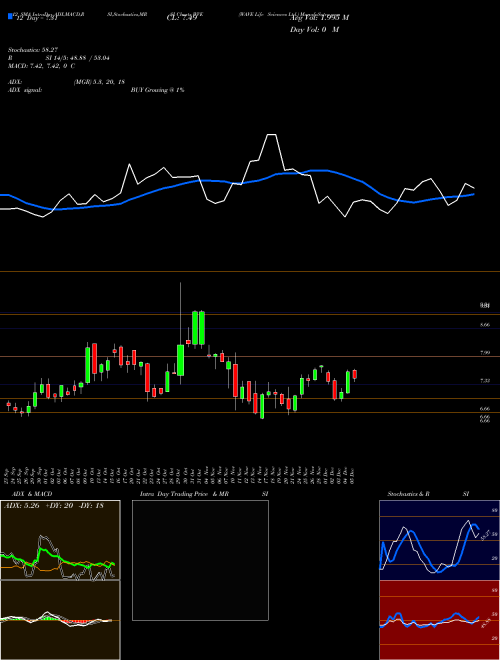Screen dimensions: 500x660
Task: Select the '12 Day' moving average value text
Action: [x=36, y=18]
